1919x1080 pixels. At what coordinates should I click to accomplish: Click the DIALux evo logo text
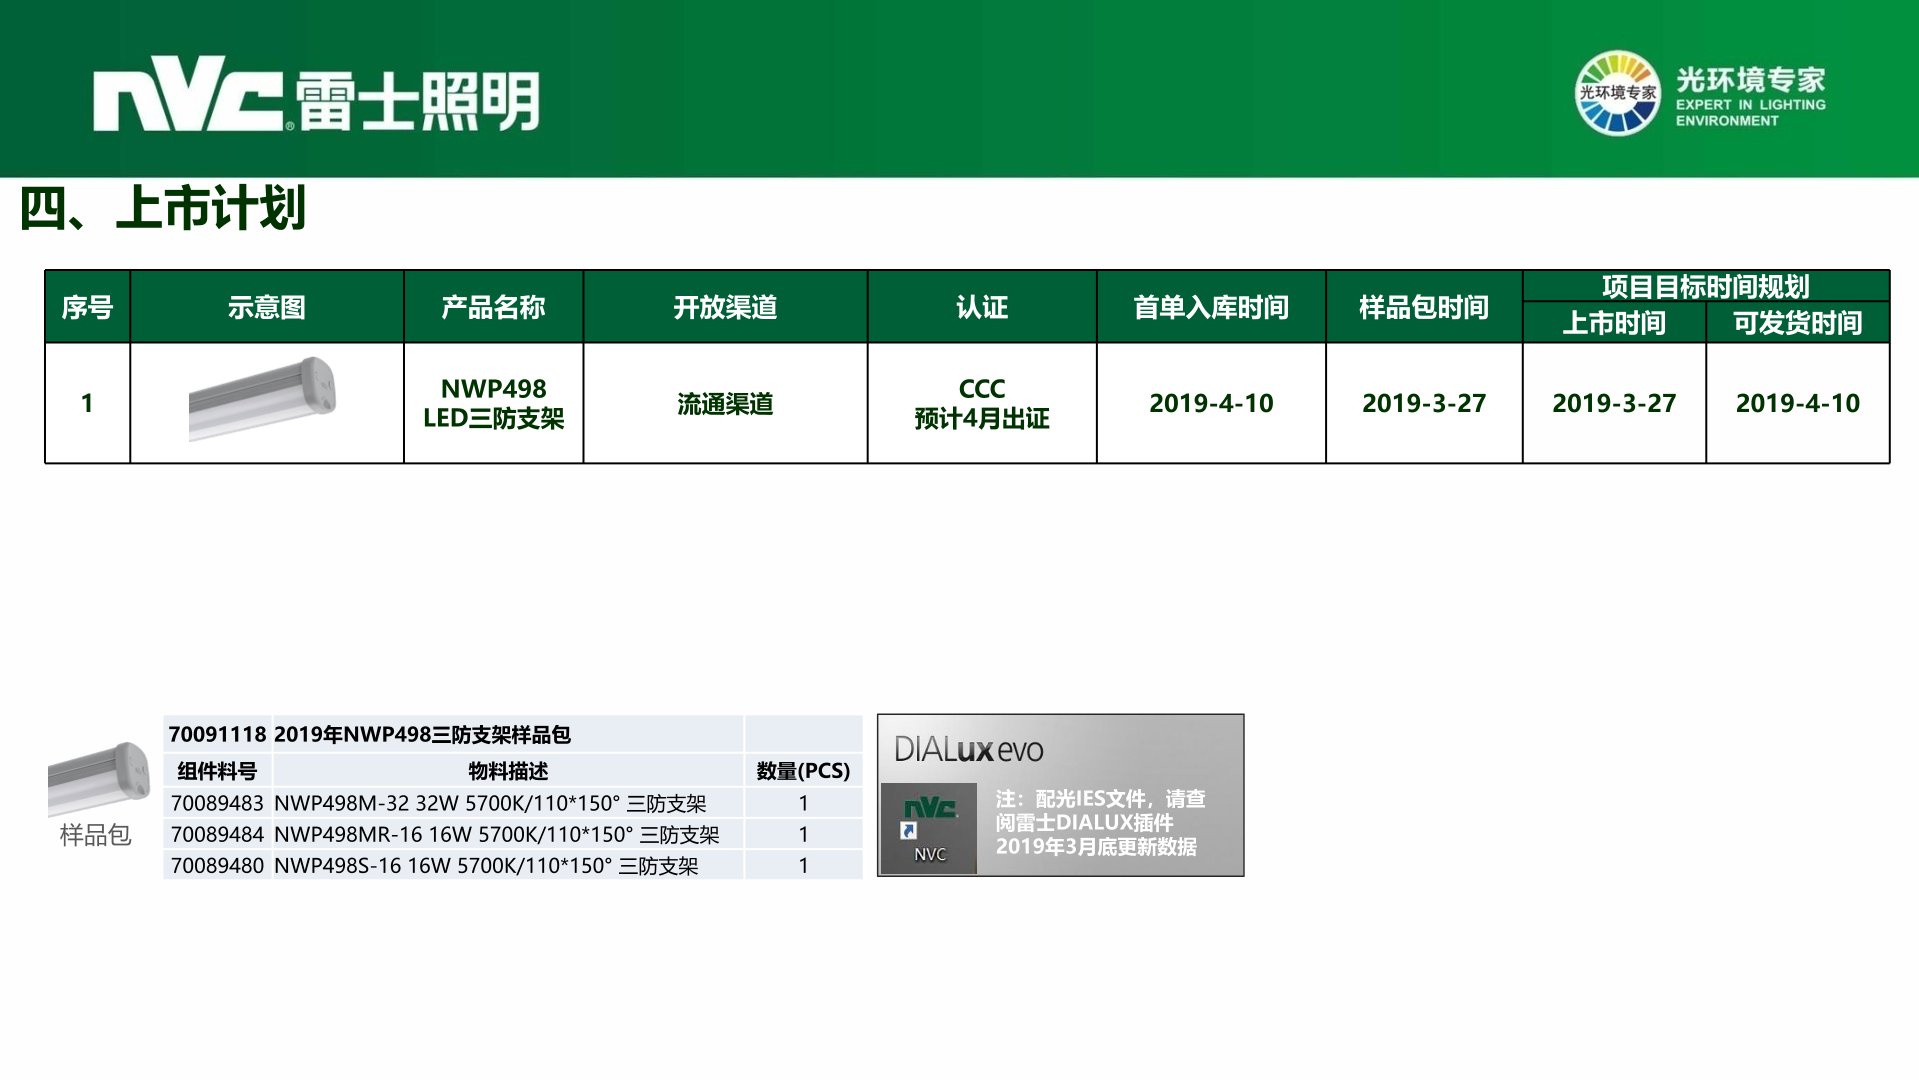tap(968, 750)
